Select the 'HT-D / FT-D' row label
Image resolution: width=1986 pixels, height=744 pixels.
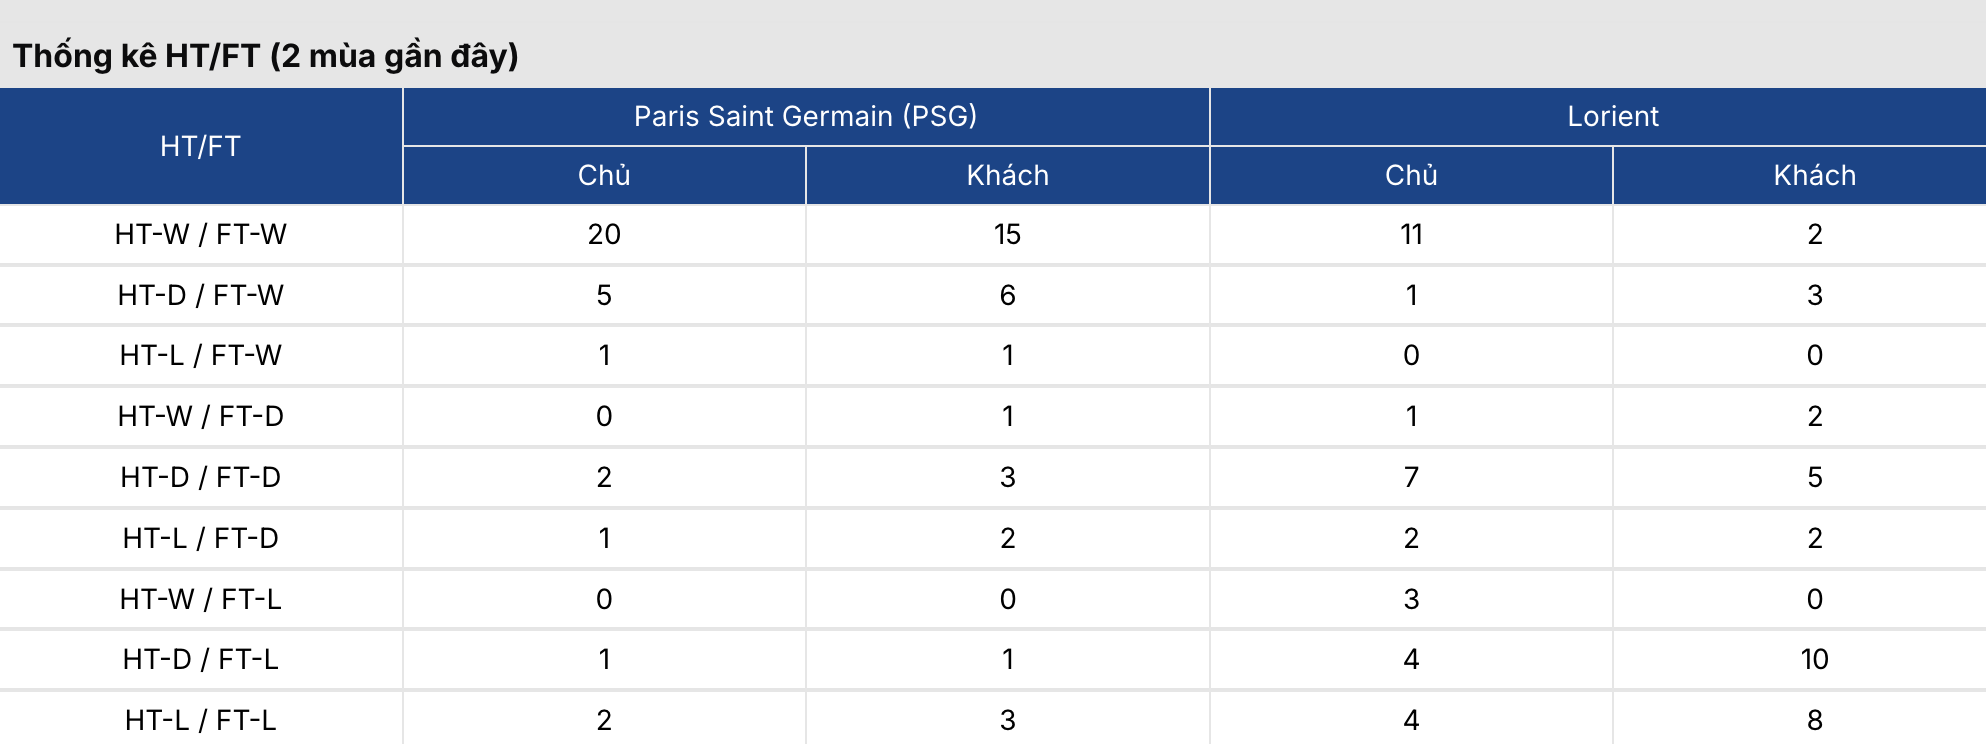point(201,477)
